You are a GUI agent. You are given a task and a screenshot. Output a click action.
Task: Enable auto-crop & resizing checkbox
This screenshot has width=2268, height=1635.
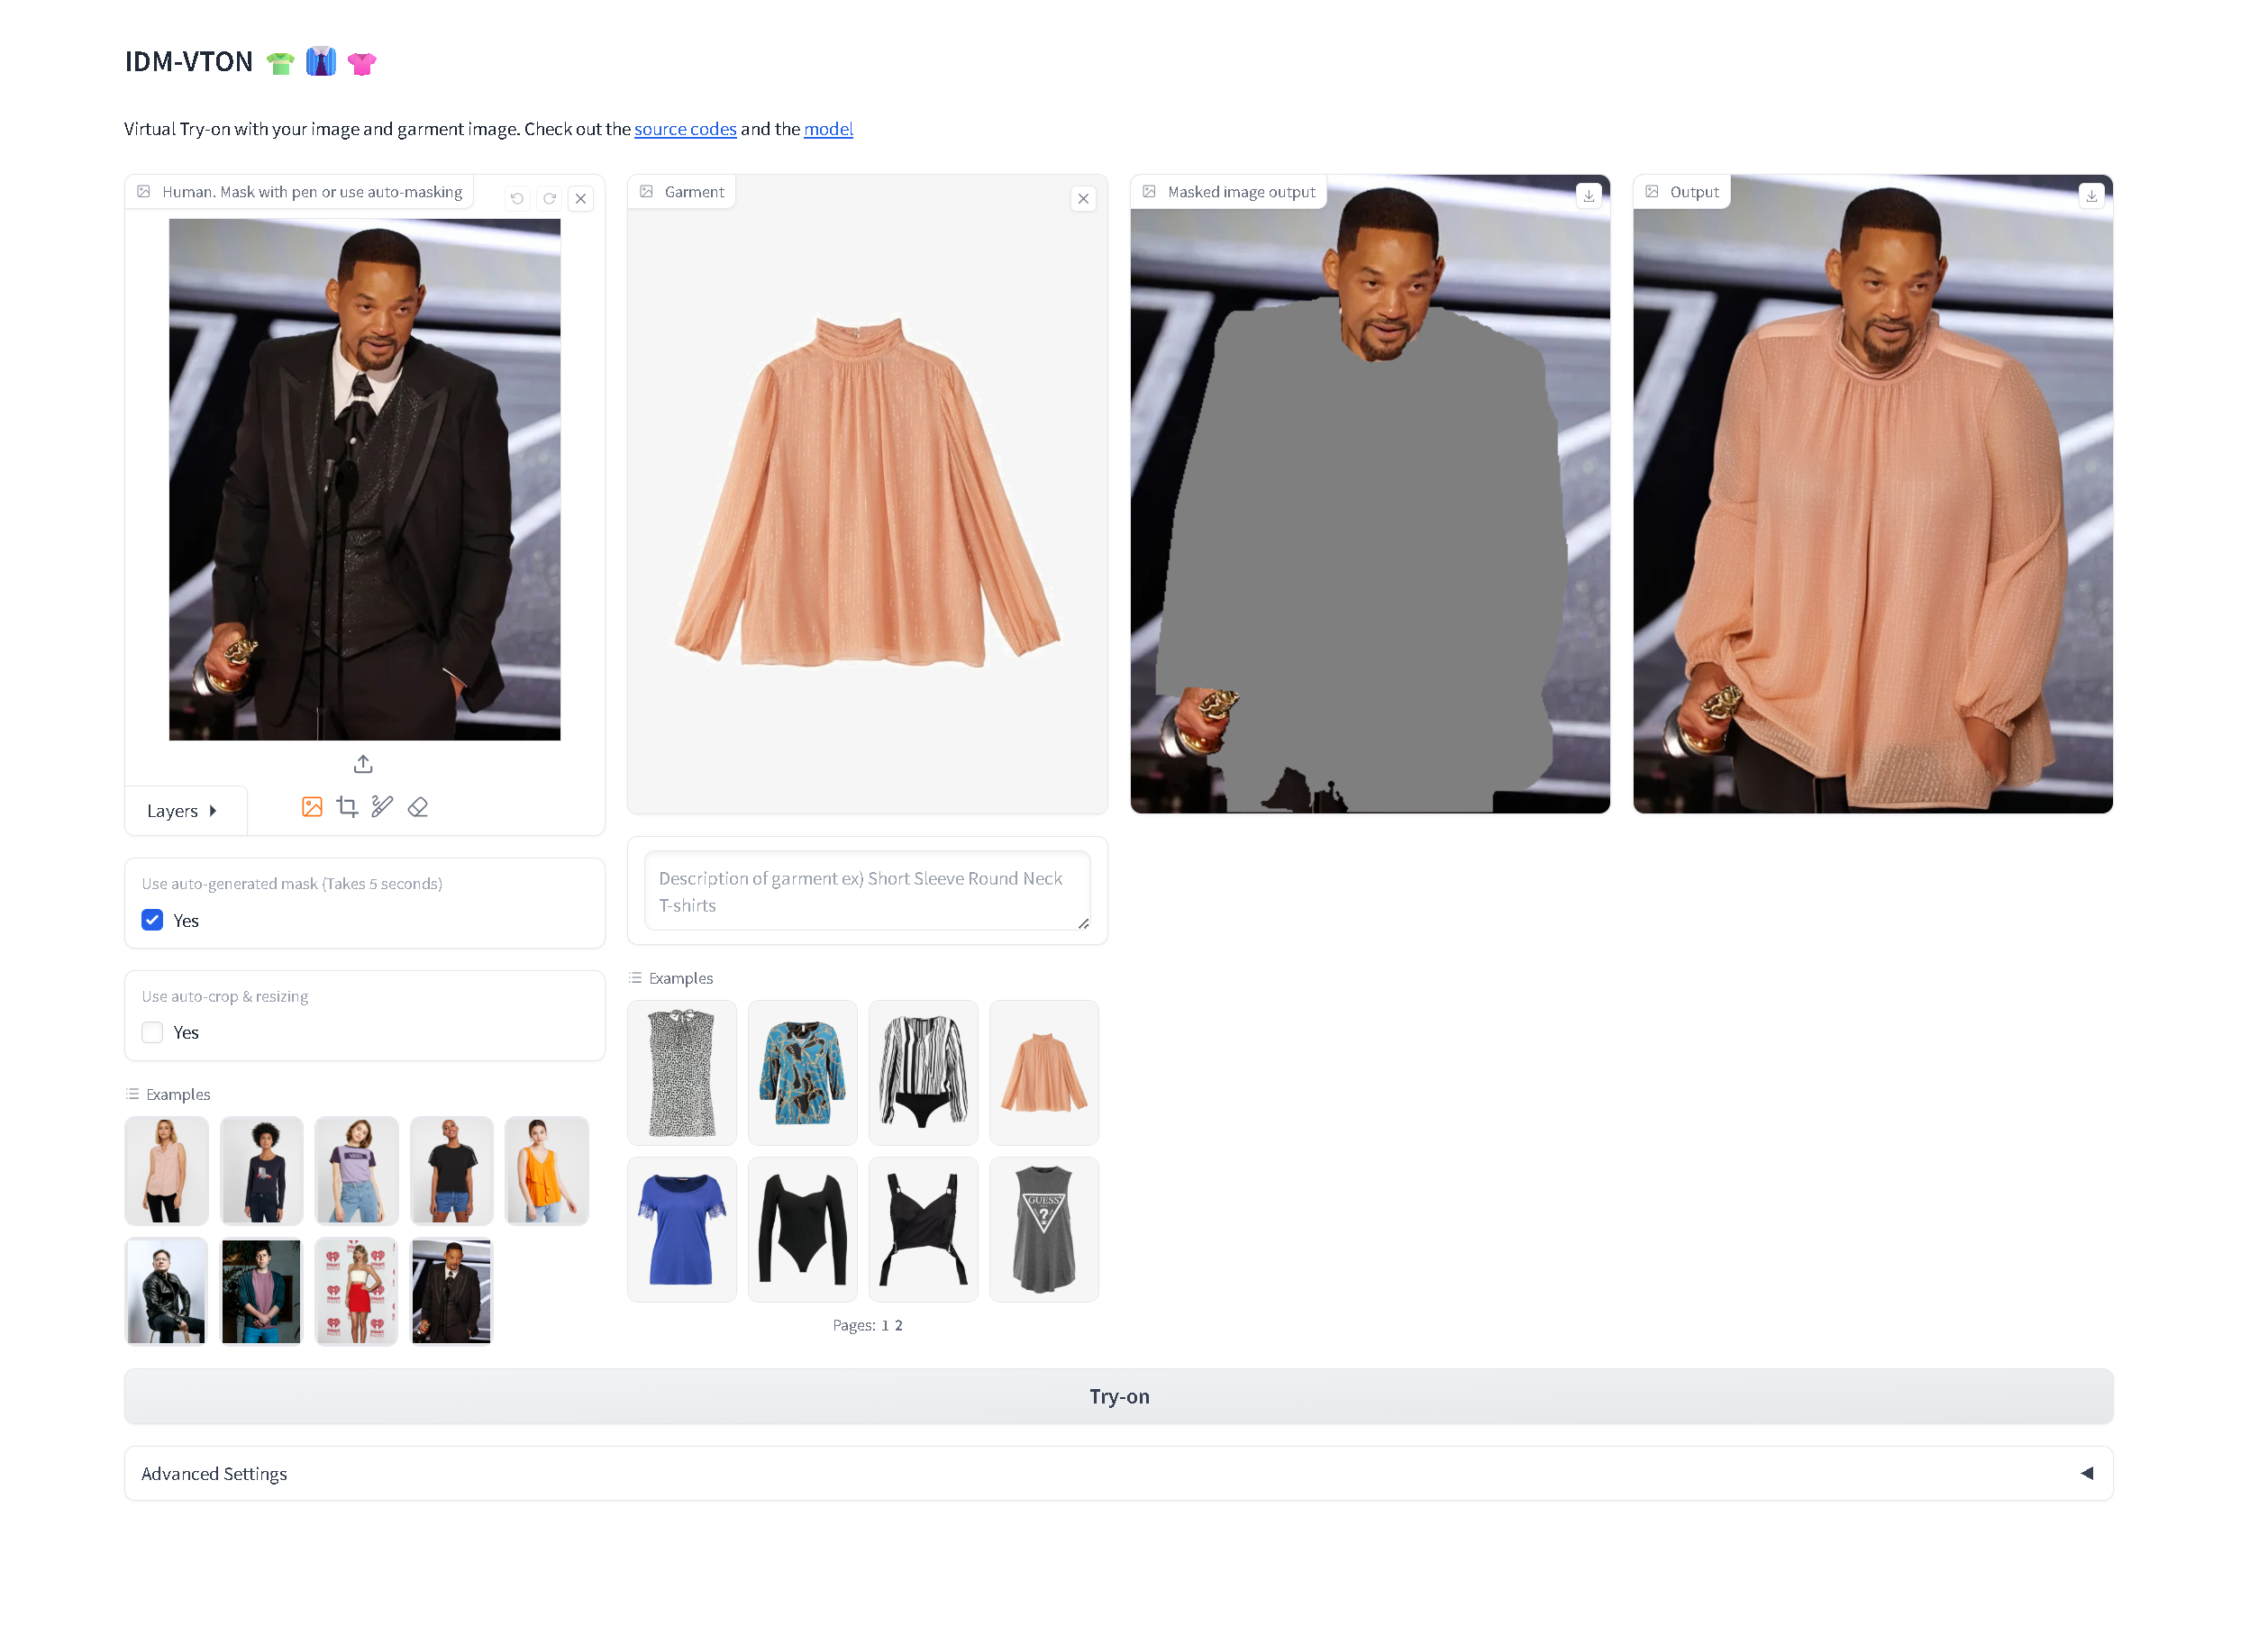coord(152,1033)
